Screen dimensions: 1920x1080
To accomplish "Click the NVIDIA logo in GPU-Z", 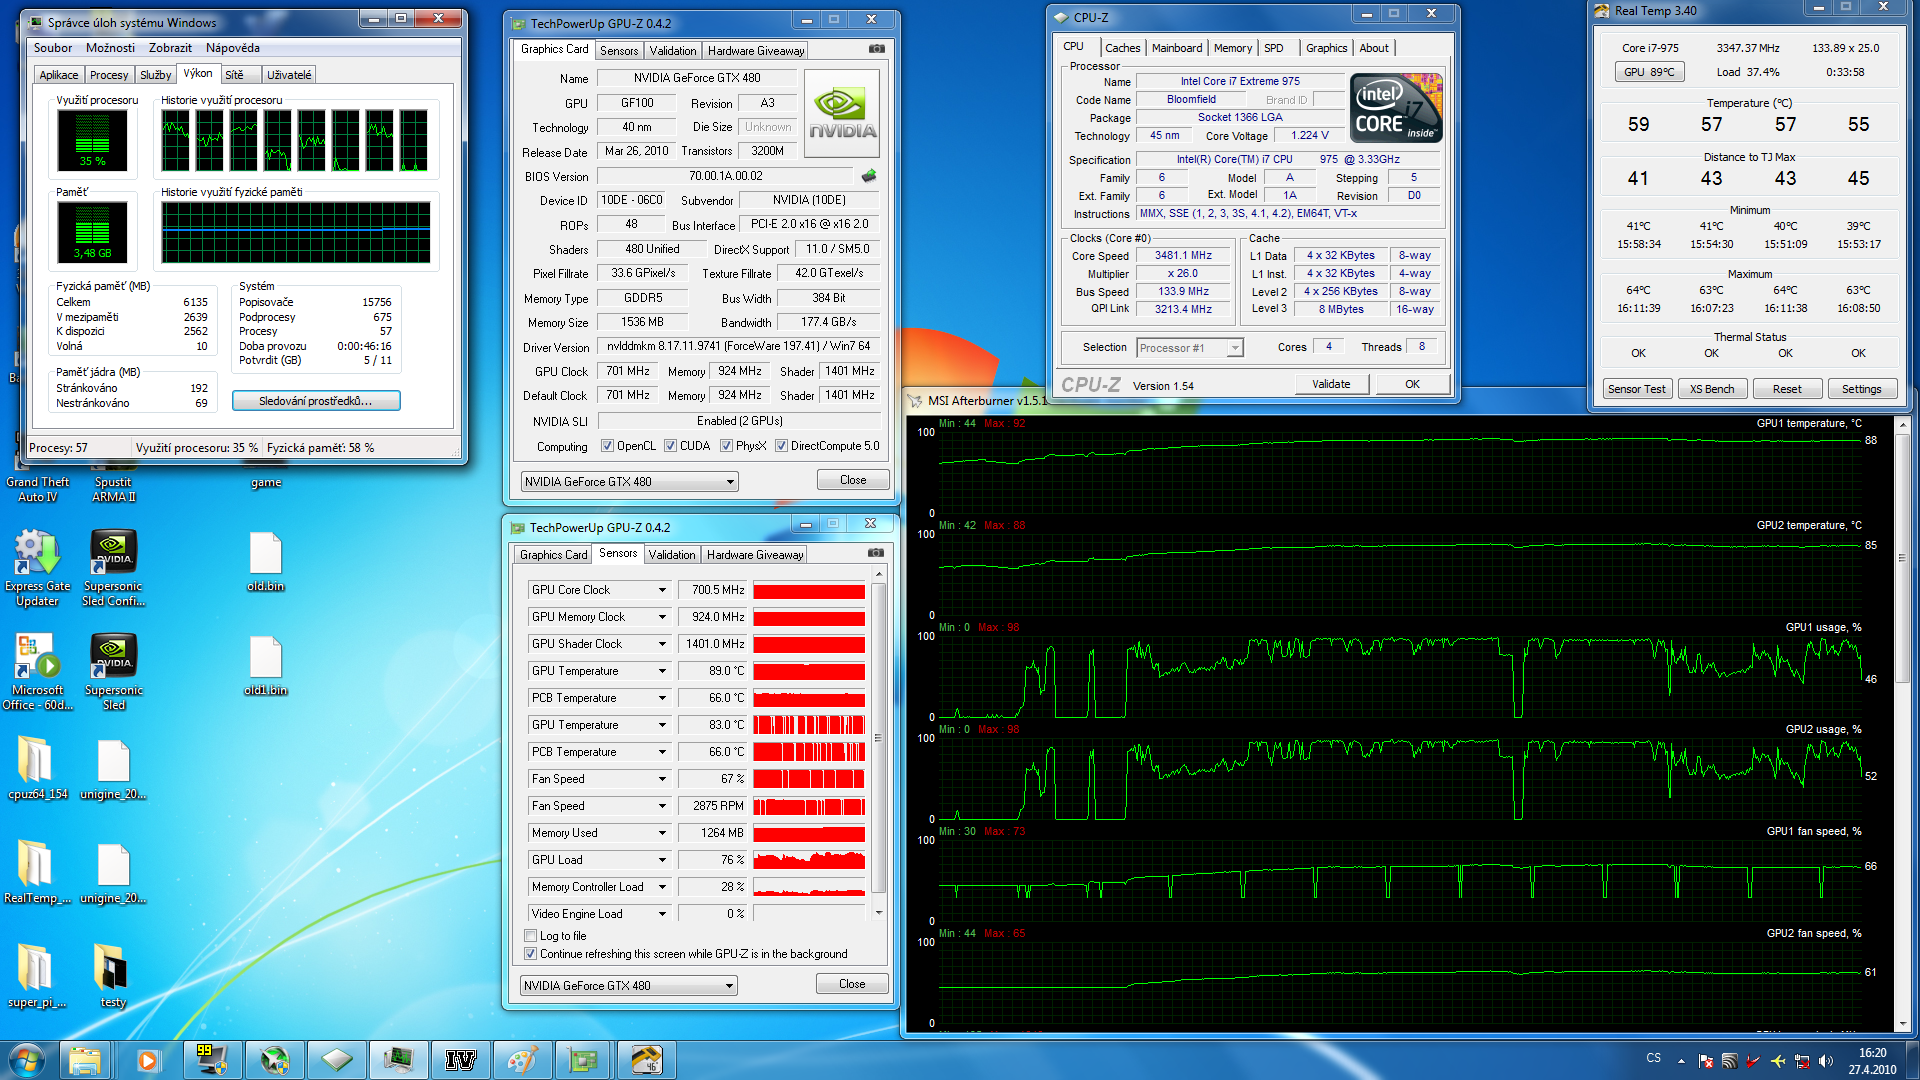I will [x=842, y=113].
